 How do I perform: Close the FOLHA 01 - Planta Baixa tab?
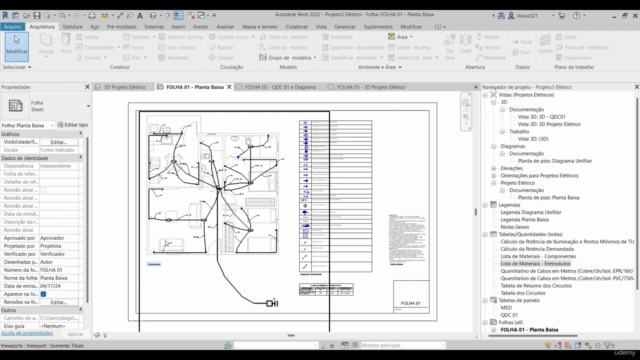pyautogui.click(x=229, y=87)
